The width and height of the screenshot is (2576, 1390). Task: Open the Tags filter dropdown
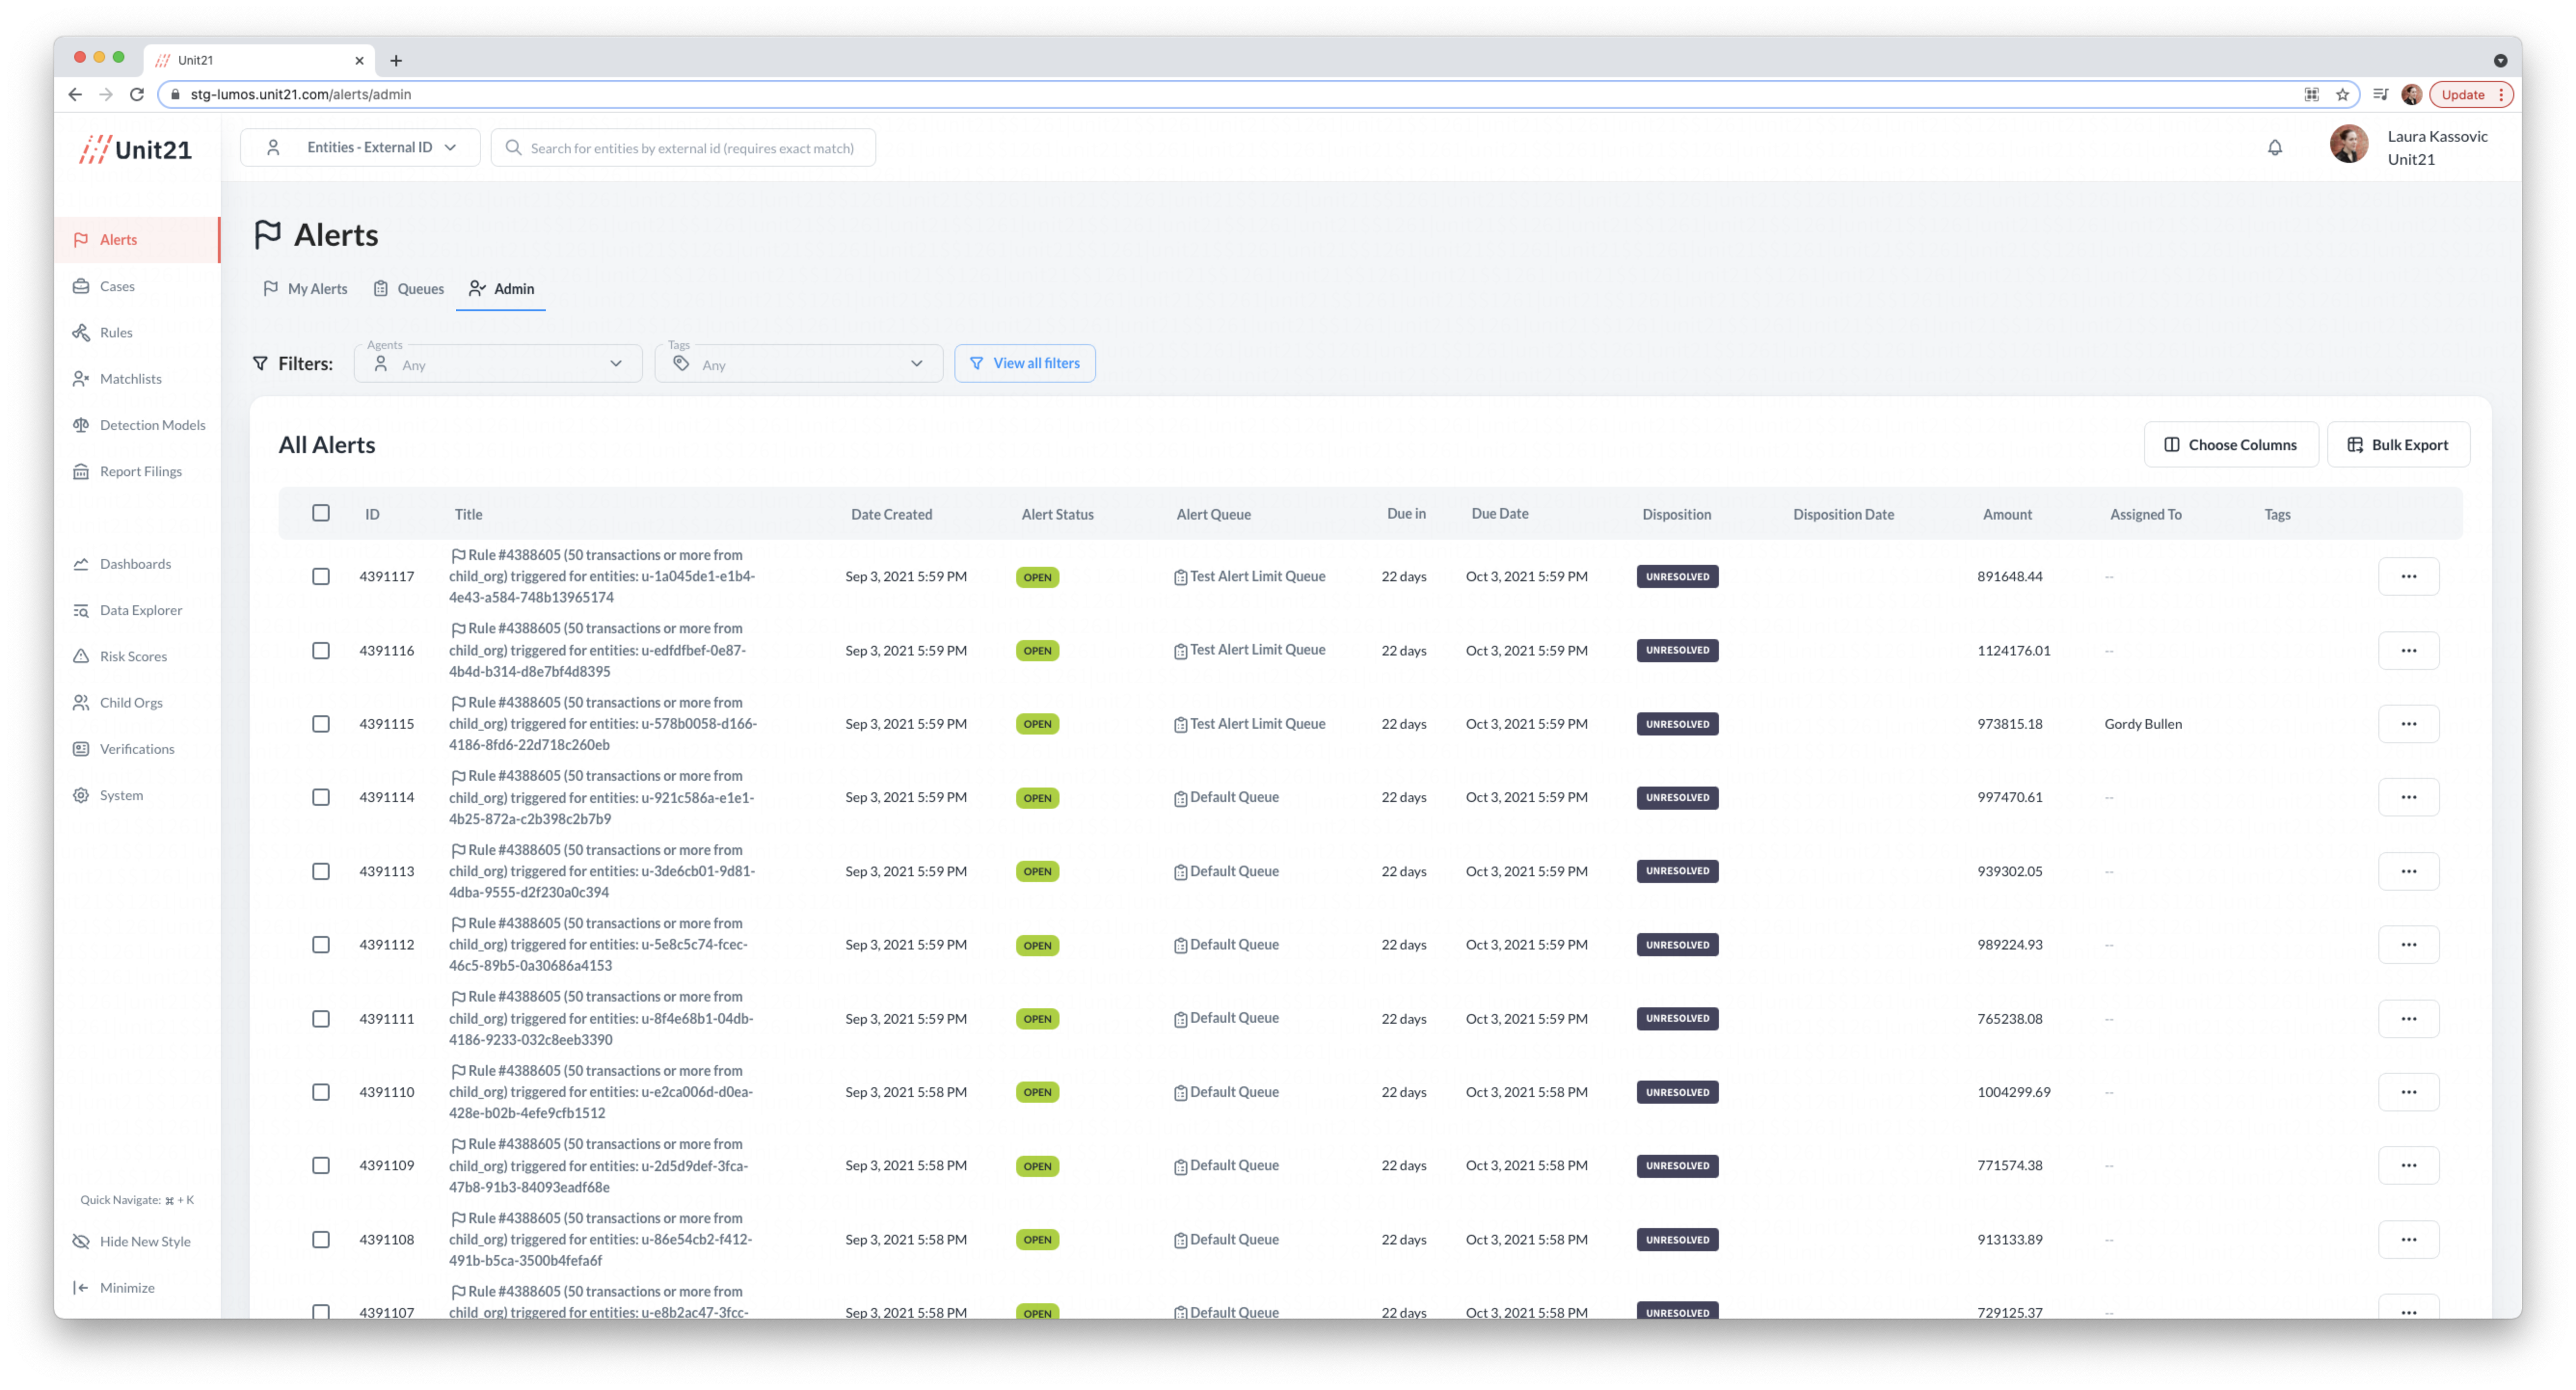click(x=798, y=364)
